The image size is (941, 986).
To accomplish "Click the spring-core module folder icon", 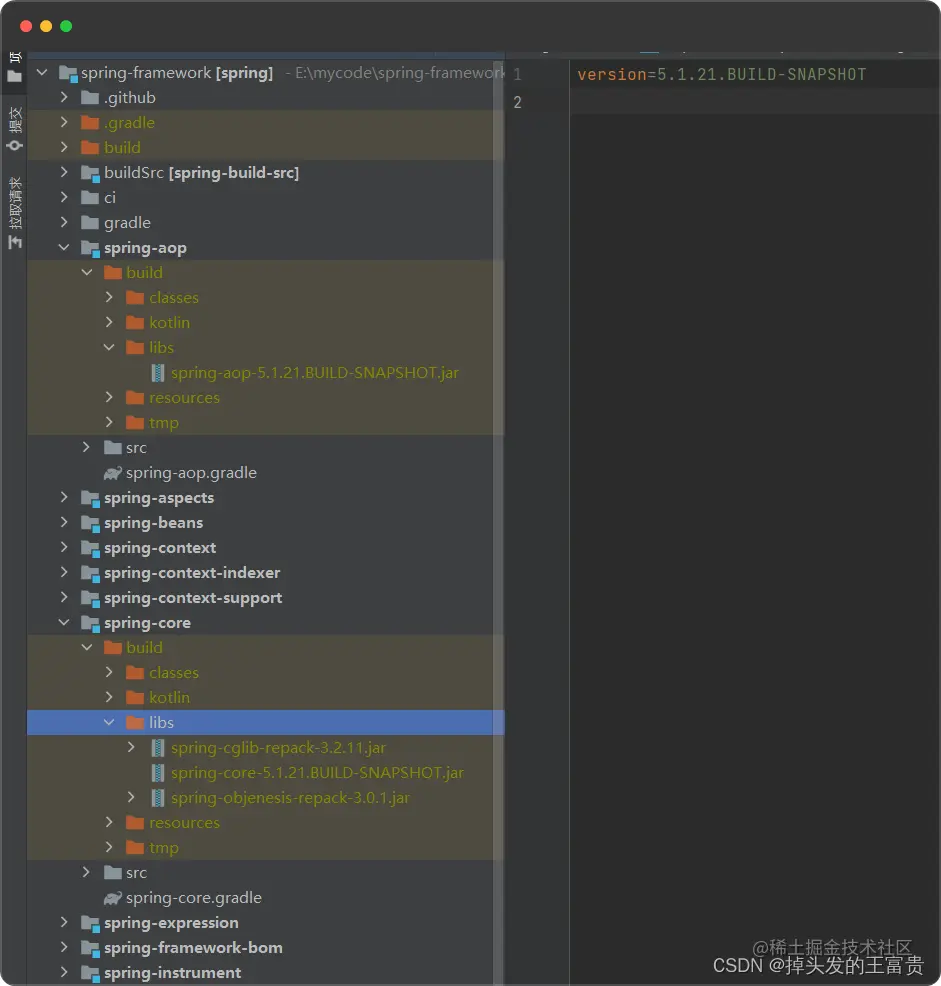I will click(91, 623).
